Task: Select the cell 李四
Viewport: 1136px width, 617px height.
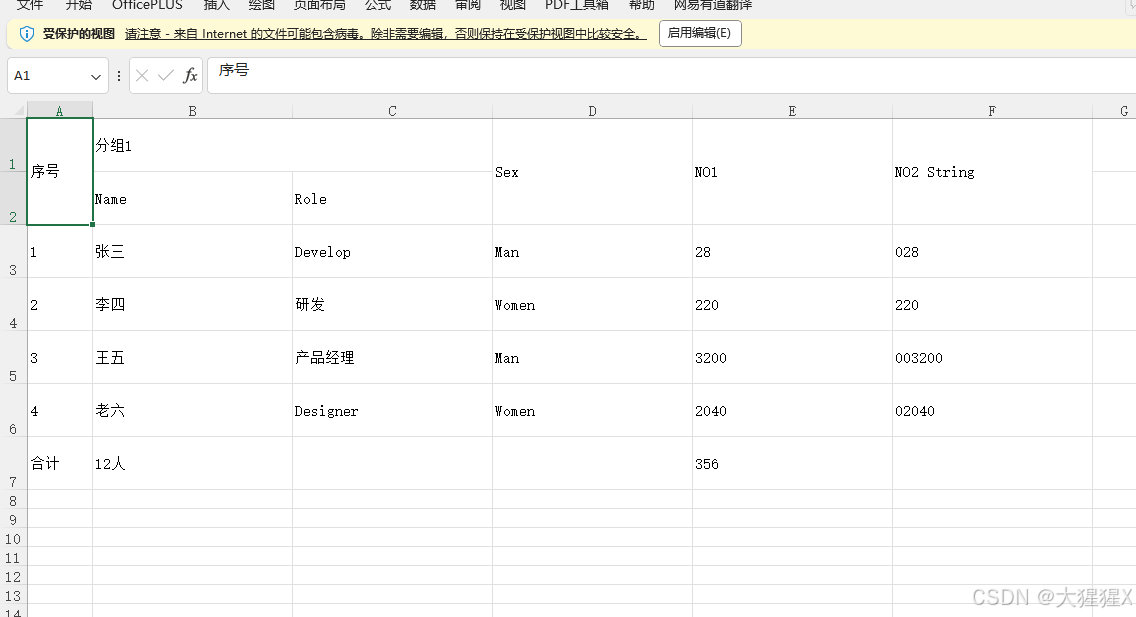Action: point(192,304)
